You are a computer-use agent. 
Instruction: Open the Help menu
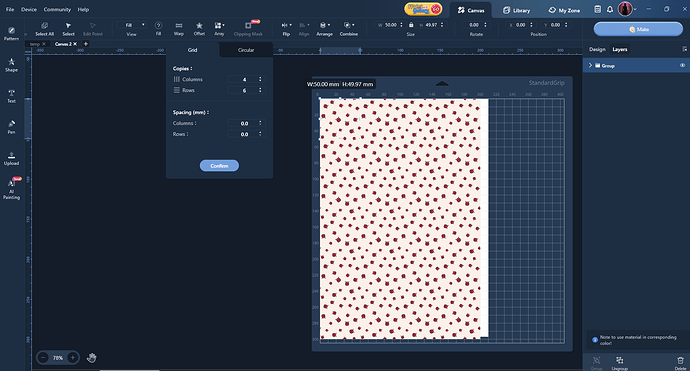83,9
